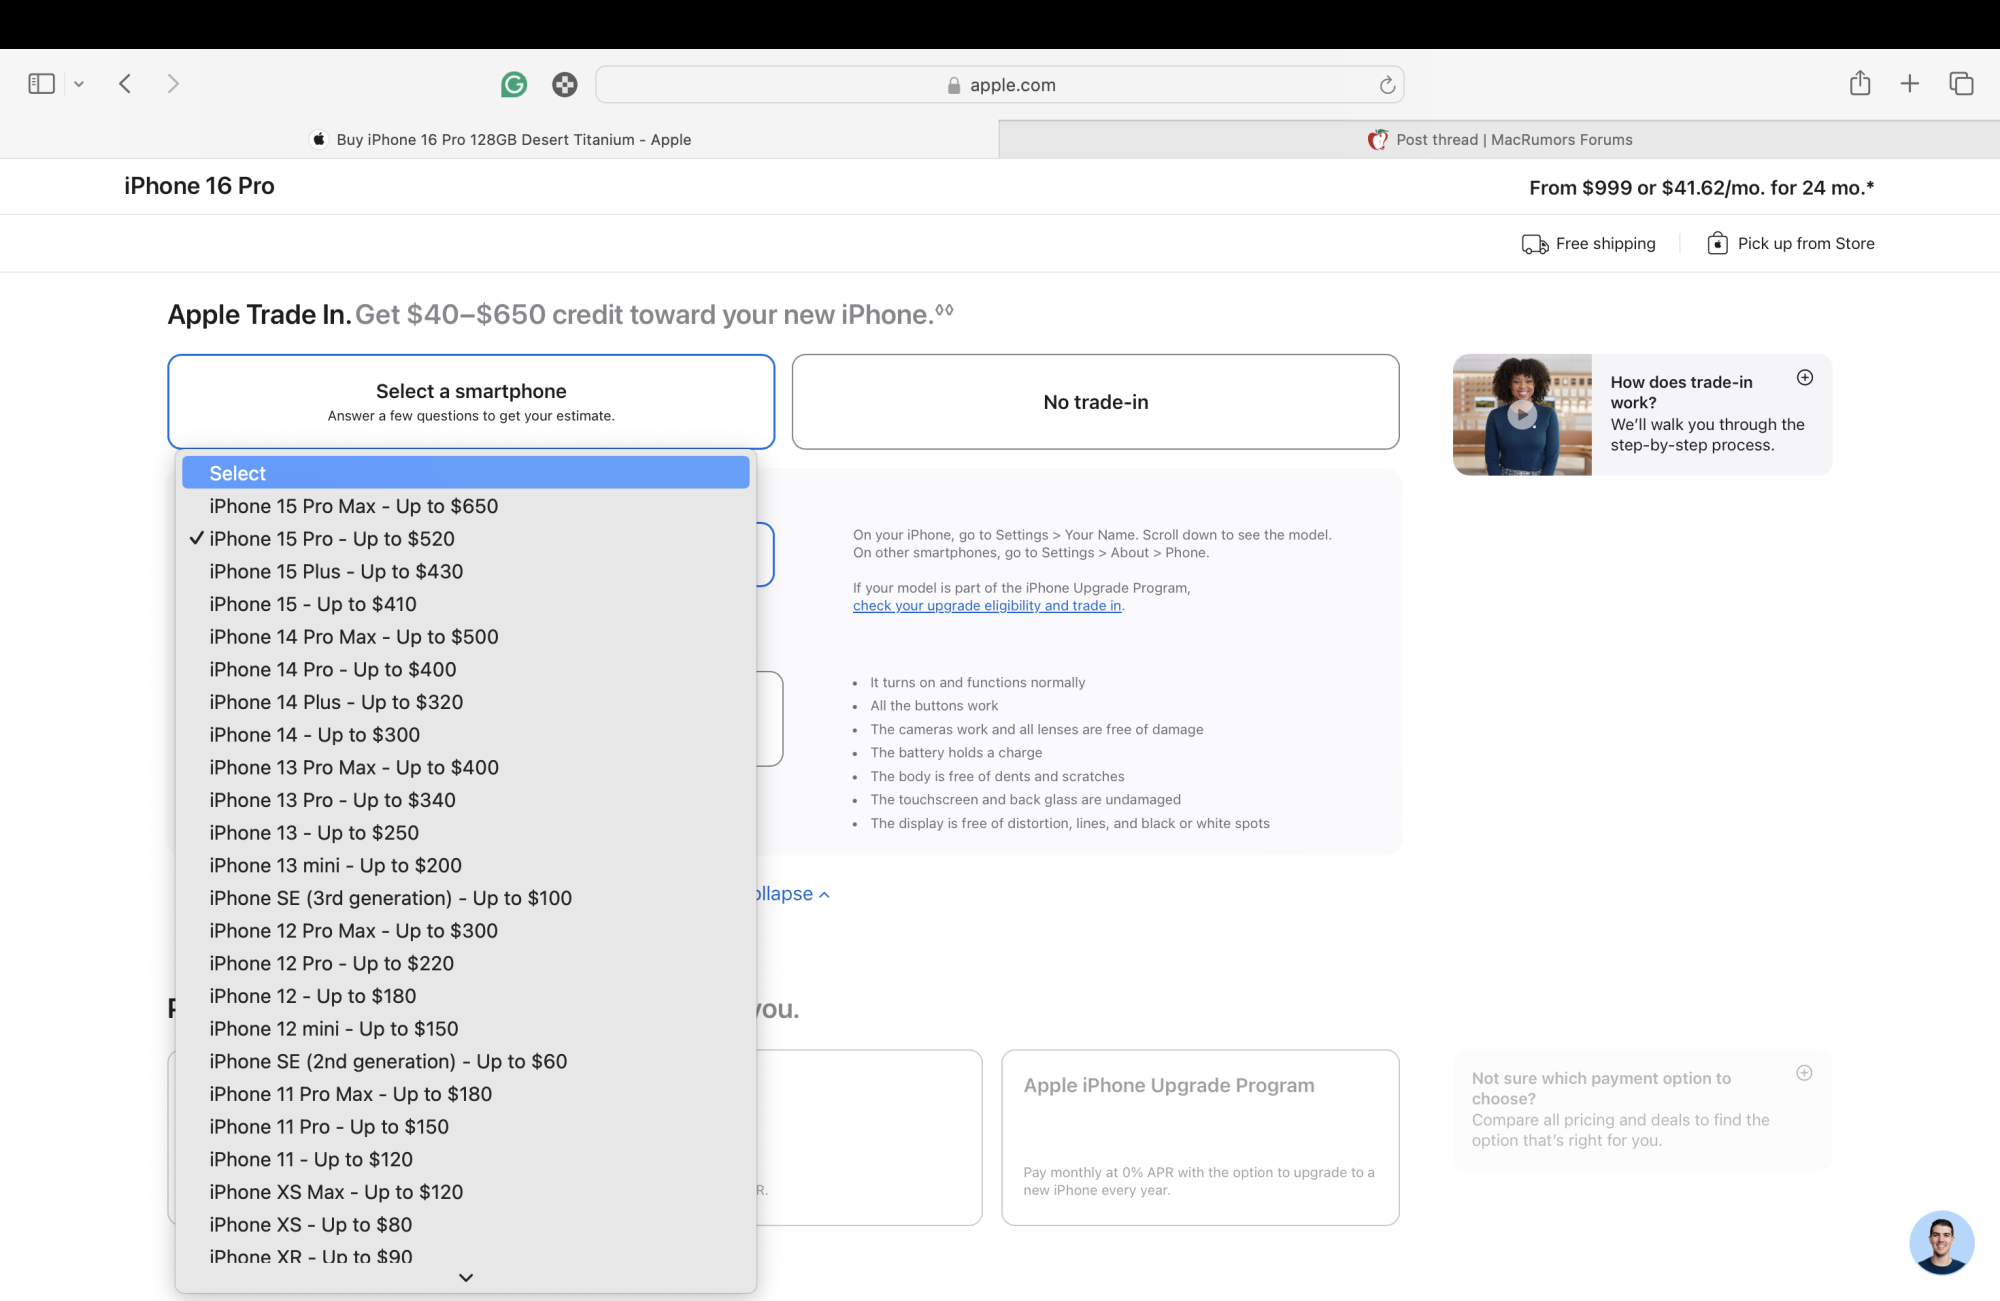This screenshot has height=1301, width=2000.
Task: Go back using the back arrow
Action: point(125,84)
